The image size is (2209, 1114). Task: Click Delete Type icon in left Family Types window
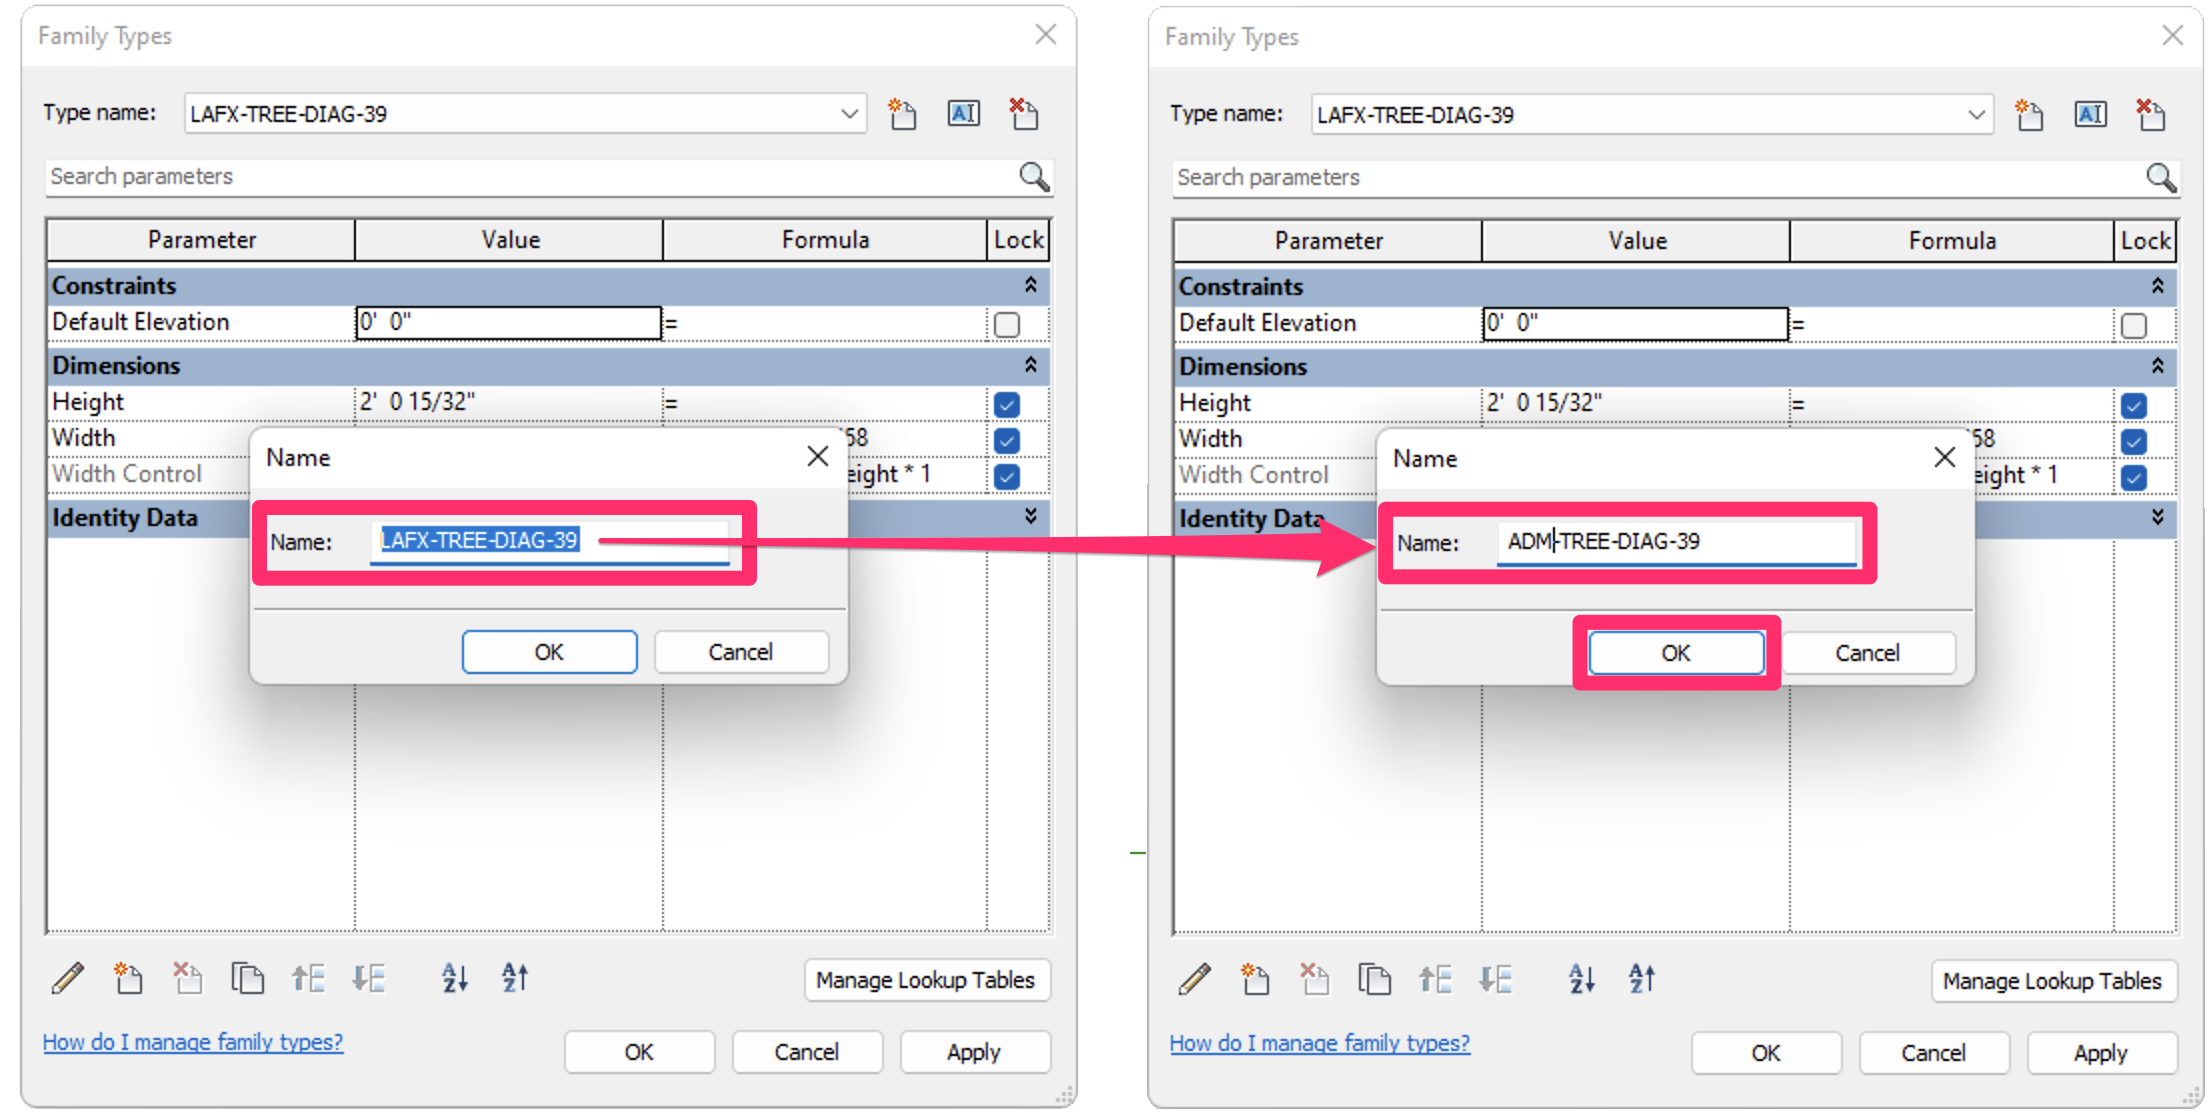coord(1023,114)
